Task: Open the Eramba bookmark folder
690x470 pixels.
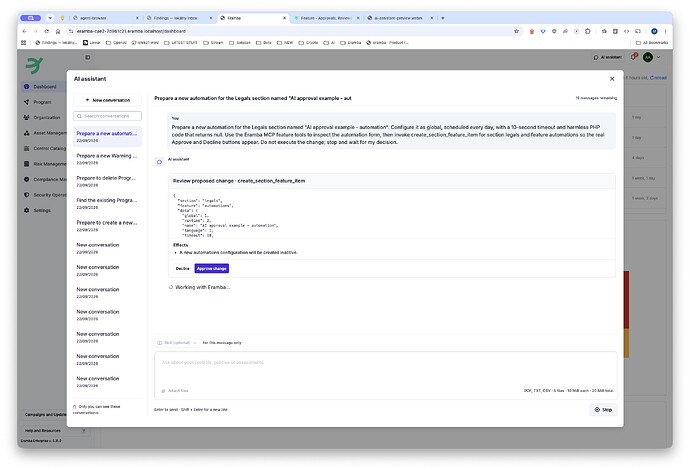Action: [351, 43]
